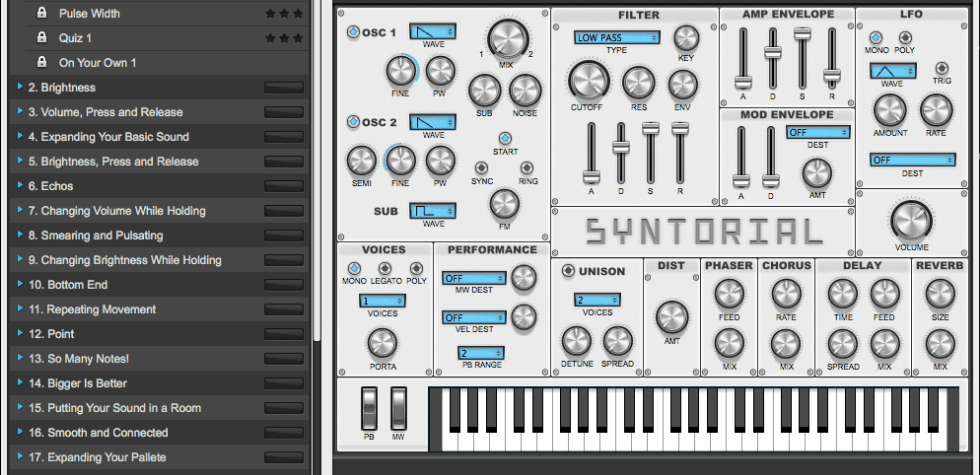Viewport: 980px width, 475px height.
Task: Select LFO MONO mode
Action: pyautogui.click(x=876, y=38)
